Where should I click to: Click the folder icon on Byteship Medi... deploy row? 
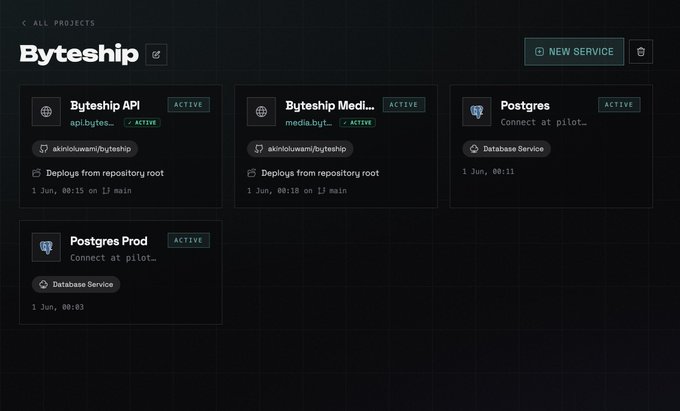[252, 173]
